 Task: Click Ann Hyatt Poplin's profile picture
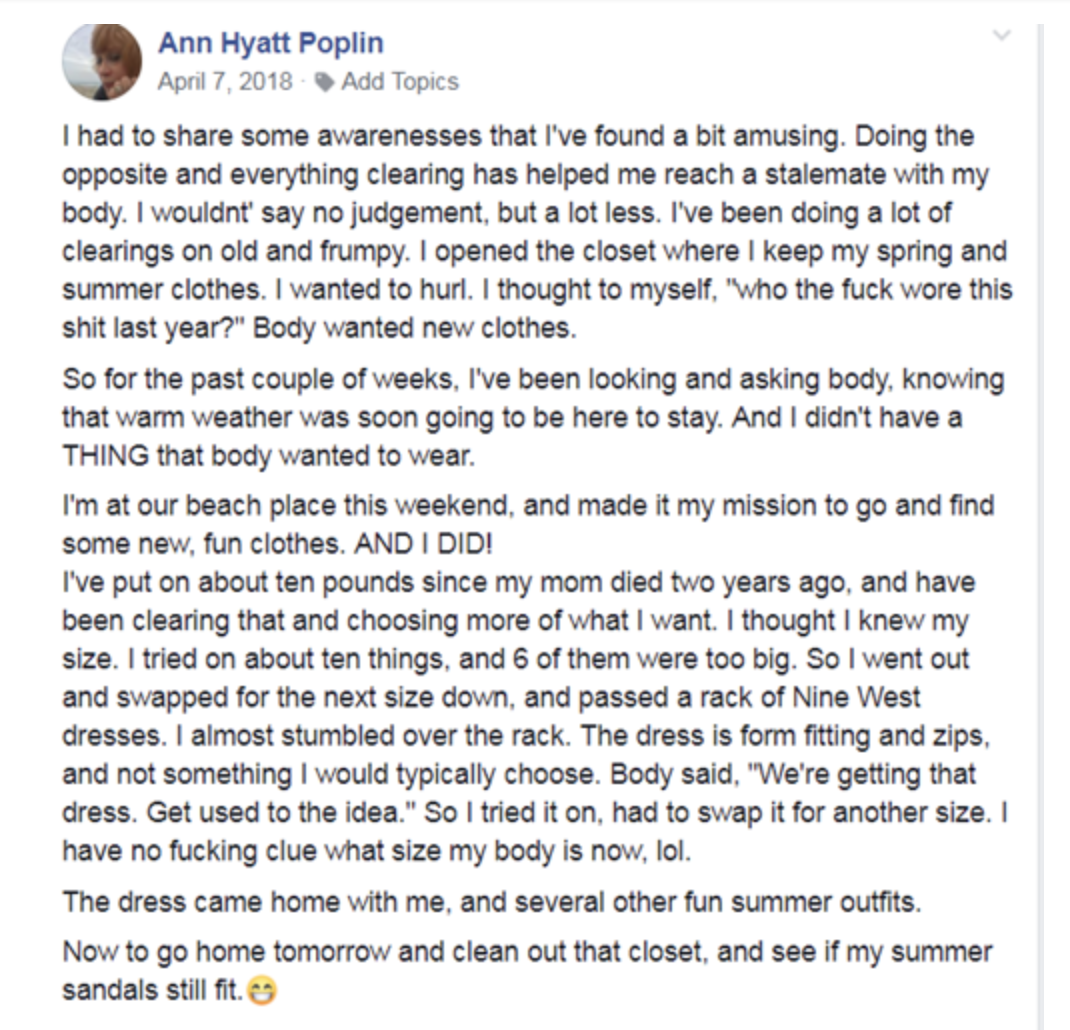(102, 62)
